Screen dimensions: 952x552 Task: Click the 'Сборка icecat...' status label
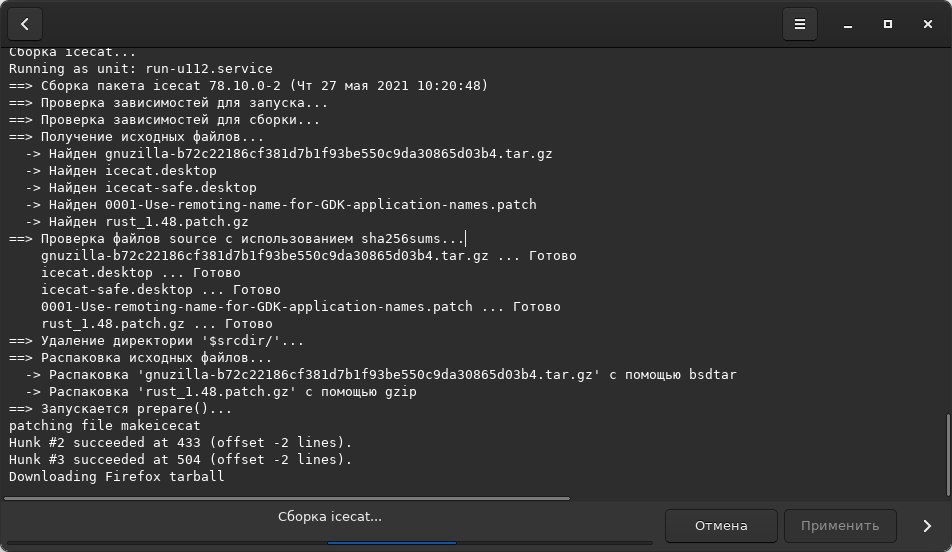pos(330,517)
